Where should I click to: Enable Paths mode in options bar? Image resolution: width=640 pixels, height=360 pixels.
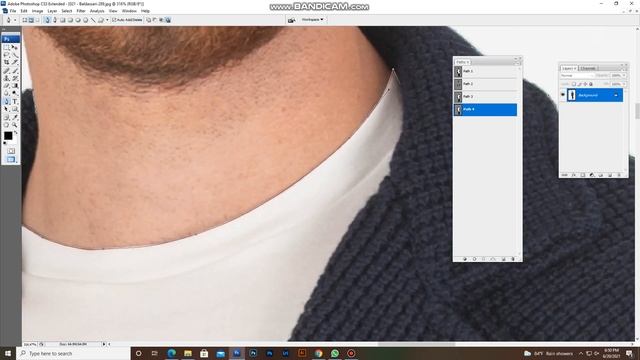[x=31, y=20]
